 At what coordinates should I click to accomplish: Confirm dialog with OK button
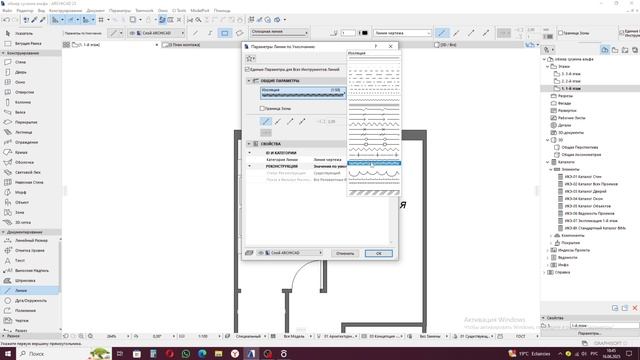point(379,253)
